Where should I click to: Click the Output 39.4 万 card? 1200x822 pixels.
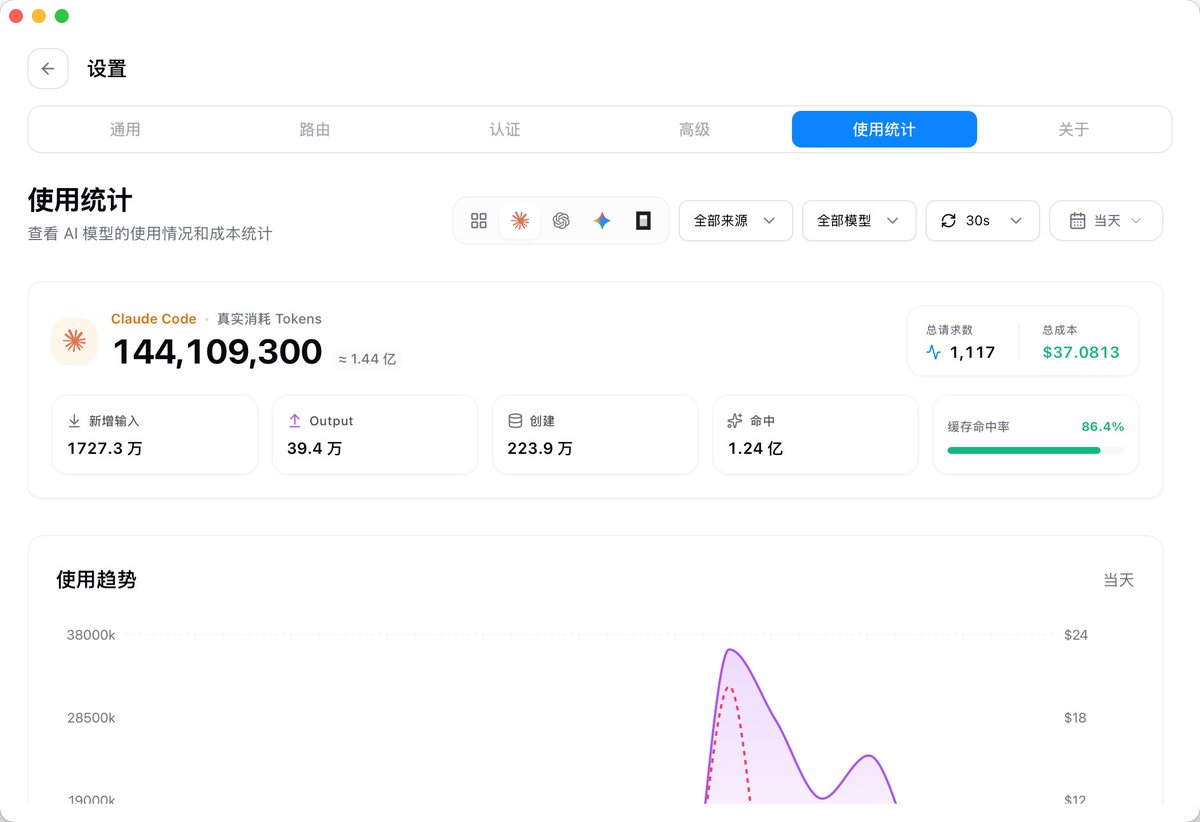(x=375, y=435)
